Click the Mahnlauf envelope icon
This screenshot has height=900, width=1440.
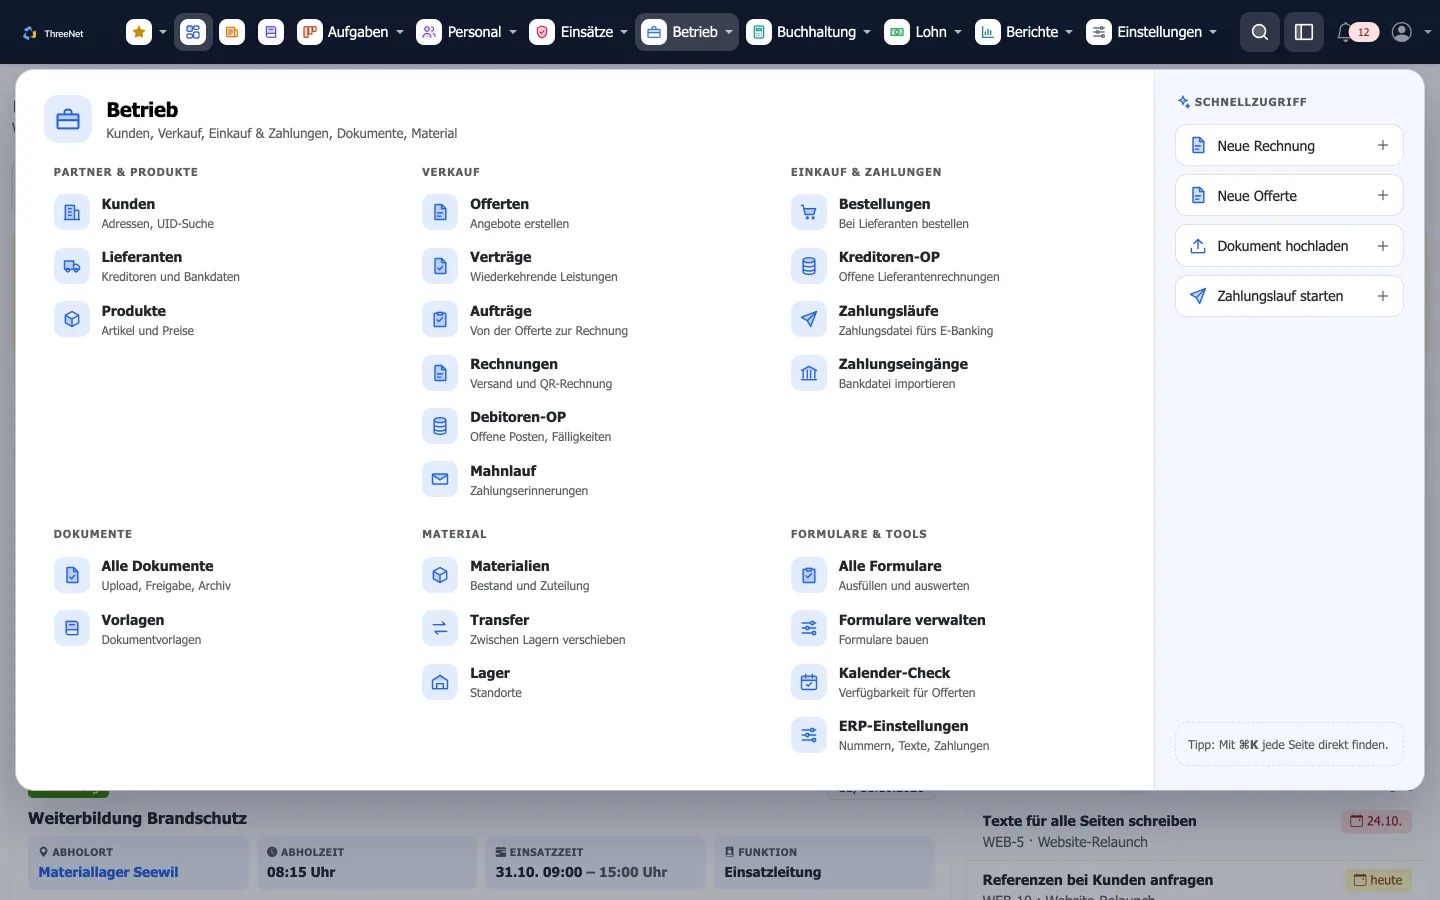[x=440, y=480]
